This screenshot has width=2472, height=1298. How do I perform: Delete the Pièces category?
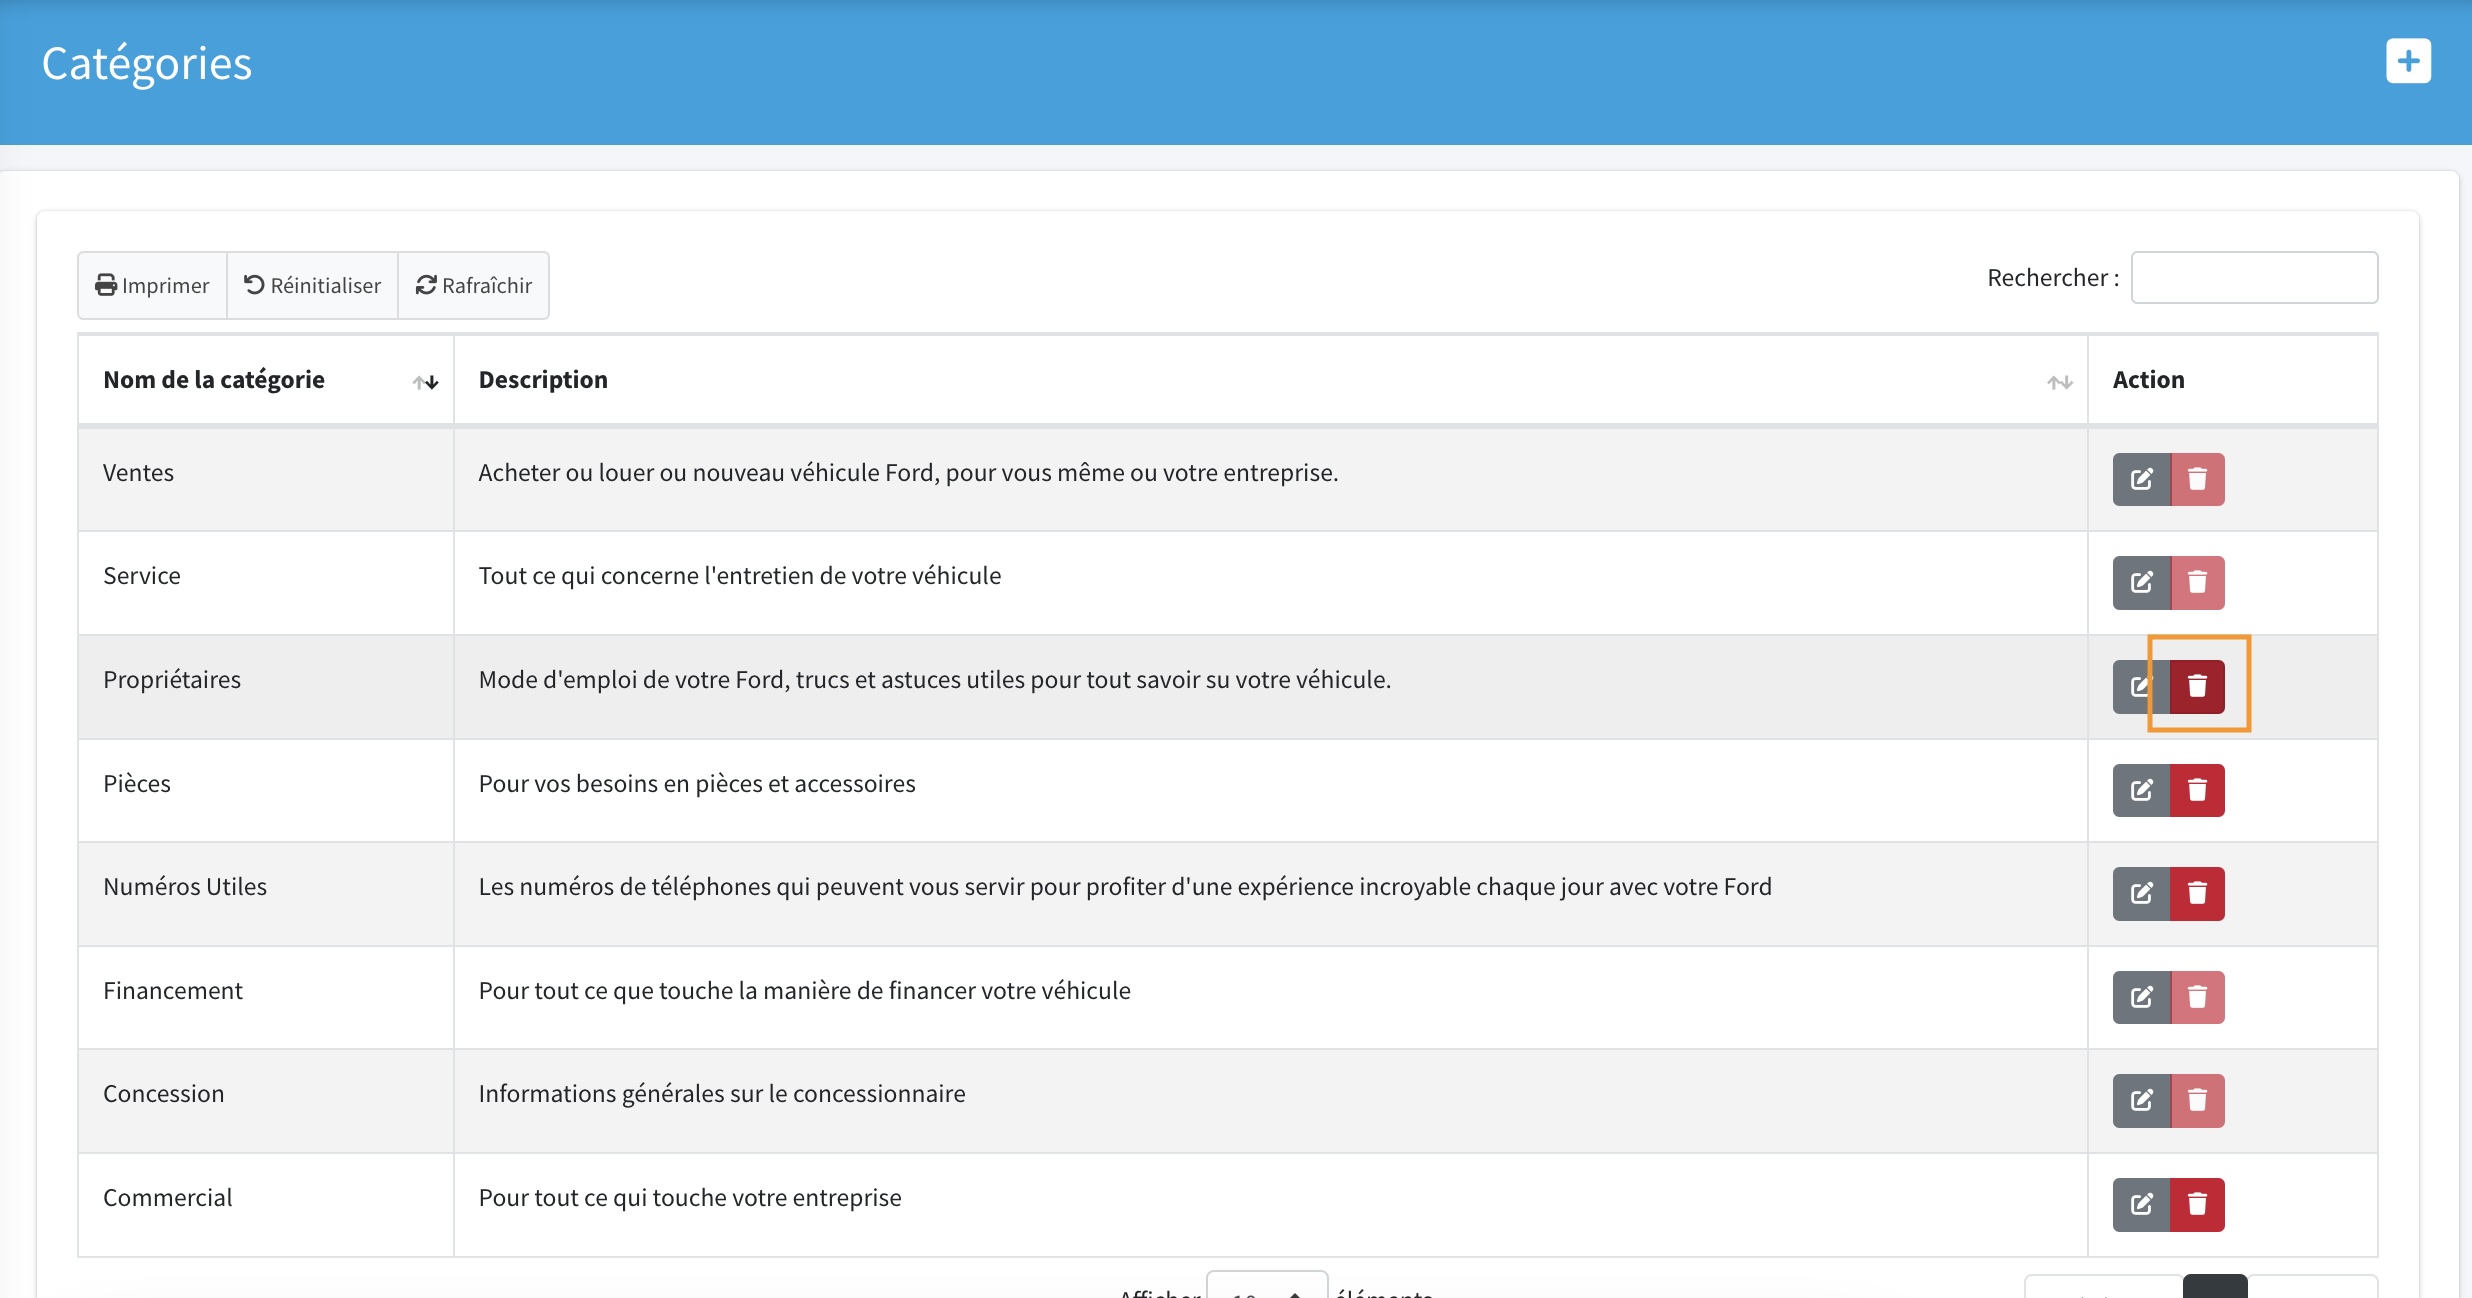tap(2197, 790)
